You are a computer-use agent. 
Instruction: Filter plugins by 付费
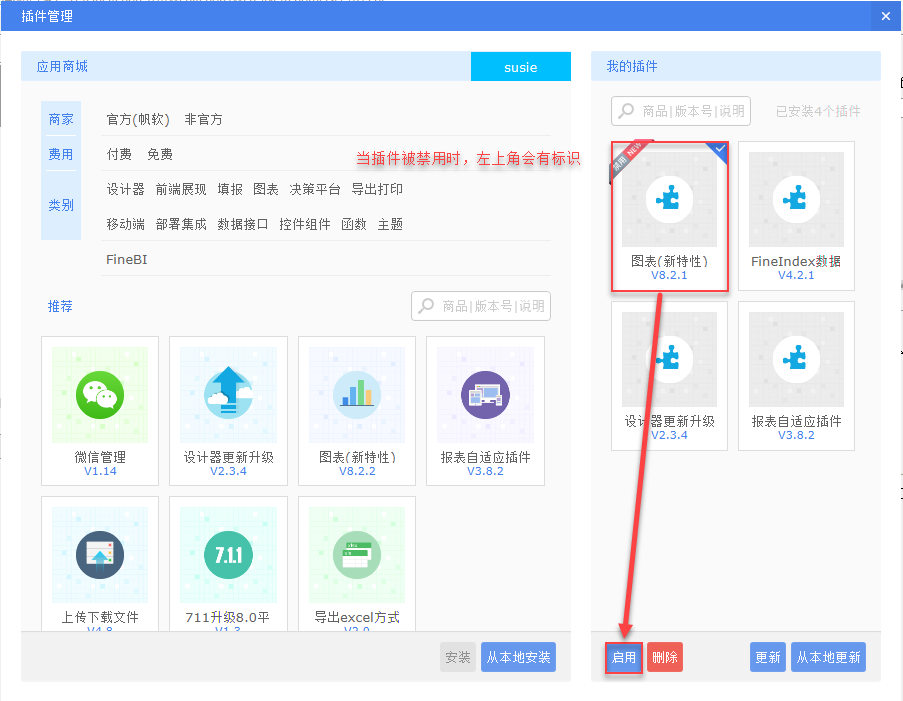[x=119, y=154]
